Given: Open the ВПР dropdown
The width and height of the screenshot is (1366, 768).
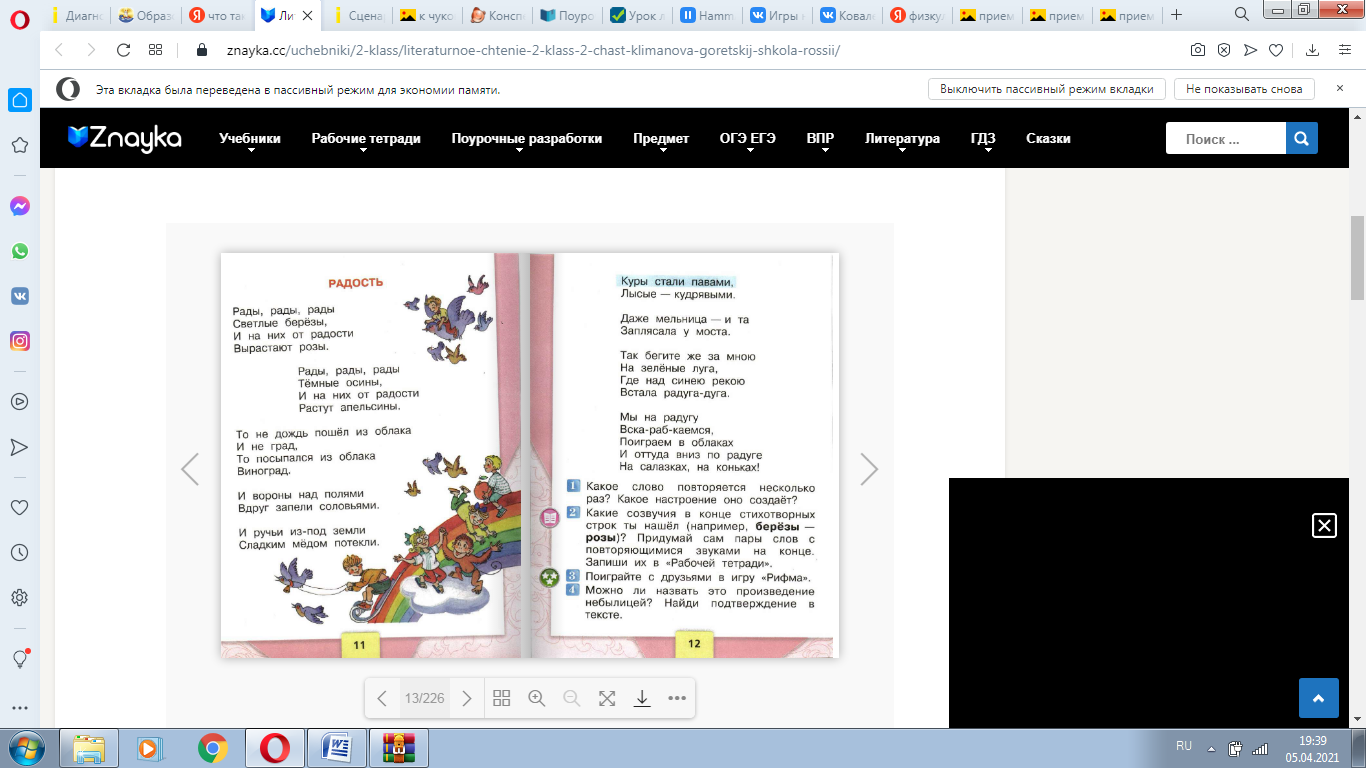Looking at the screenshot, I should tap(820, 139).
